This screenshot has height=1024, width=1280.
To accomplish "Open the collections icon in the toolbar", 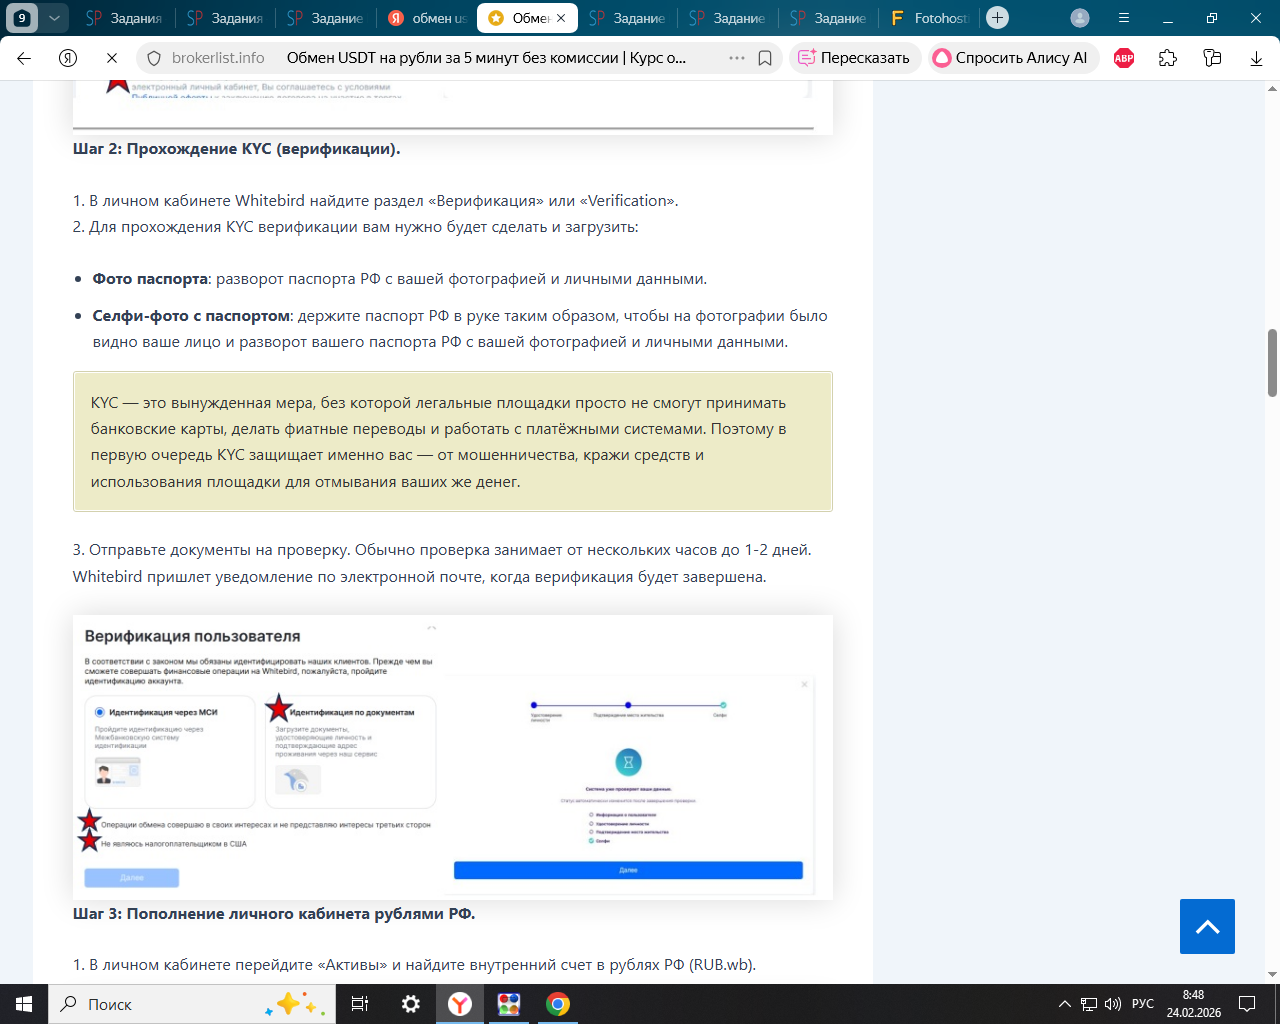I will pyautogui.click(x=1212, y=58).
